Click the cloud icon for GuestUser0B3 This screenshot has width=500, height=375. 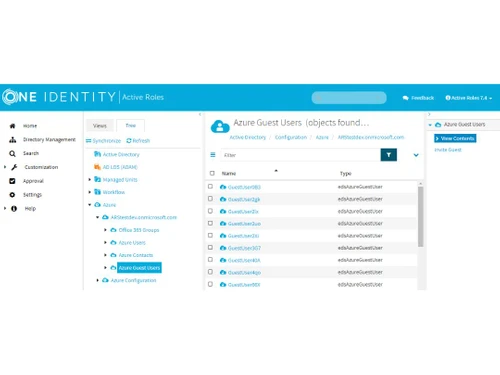point(223,187)
